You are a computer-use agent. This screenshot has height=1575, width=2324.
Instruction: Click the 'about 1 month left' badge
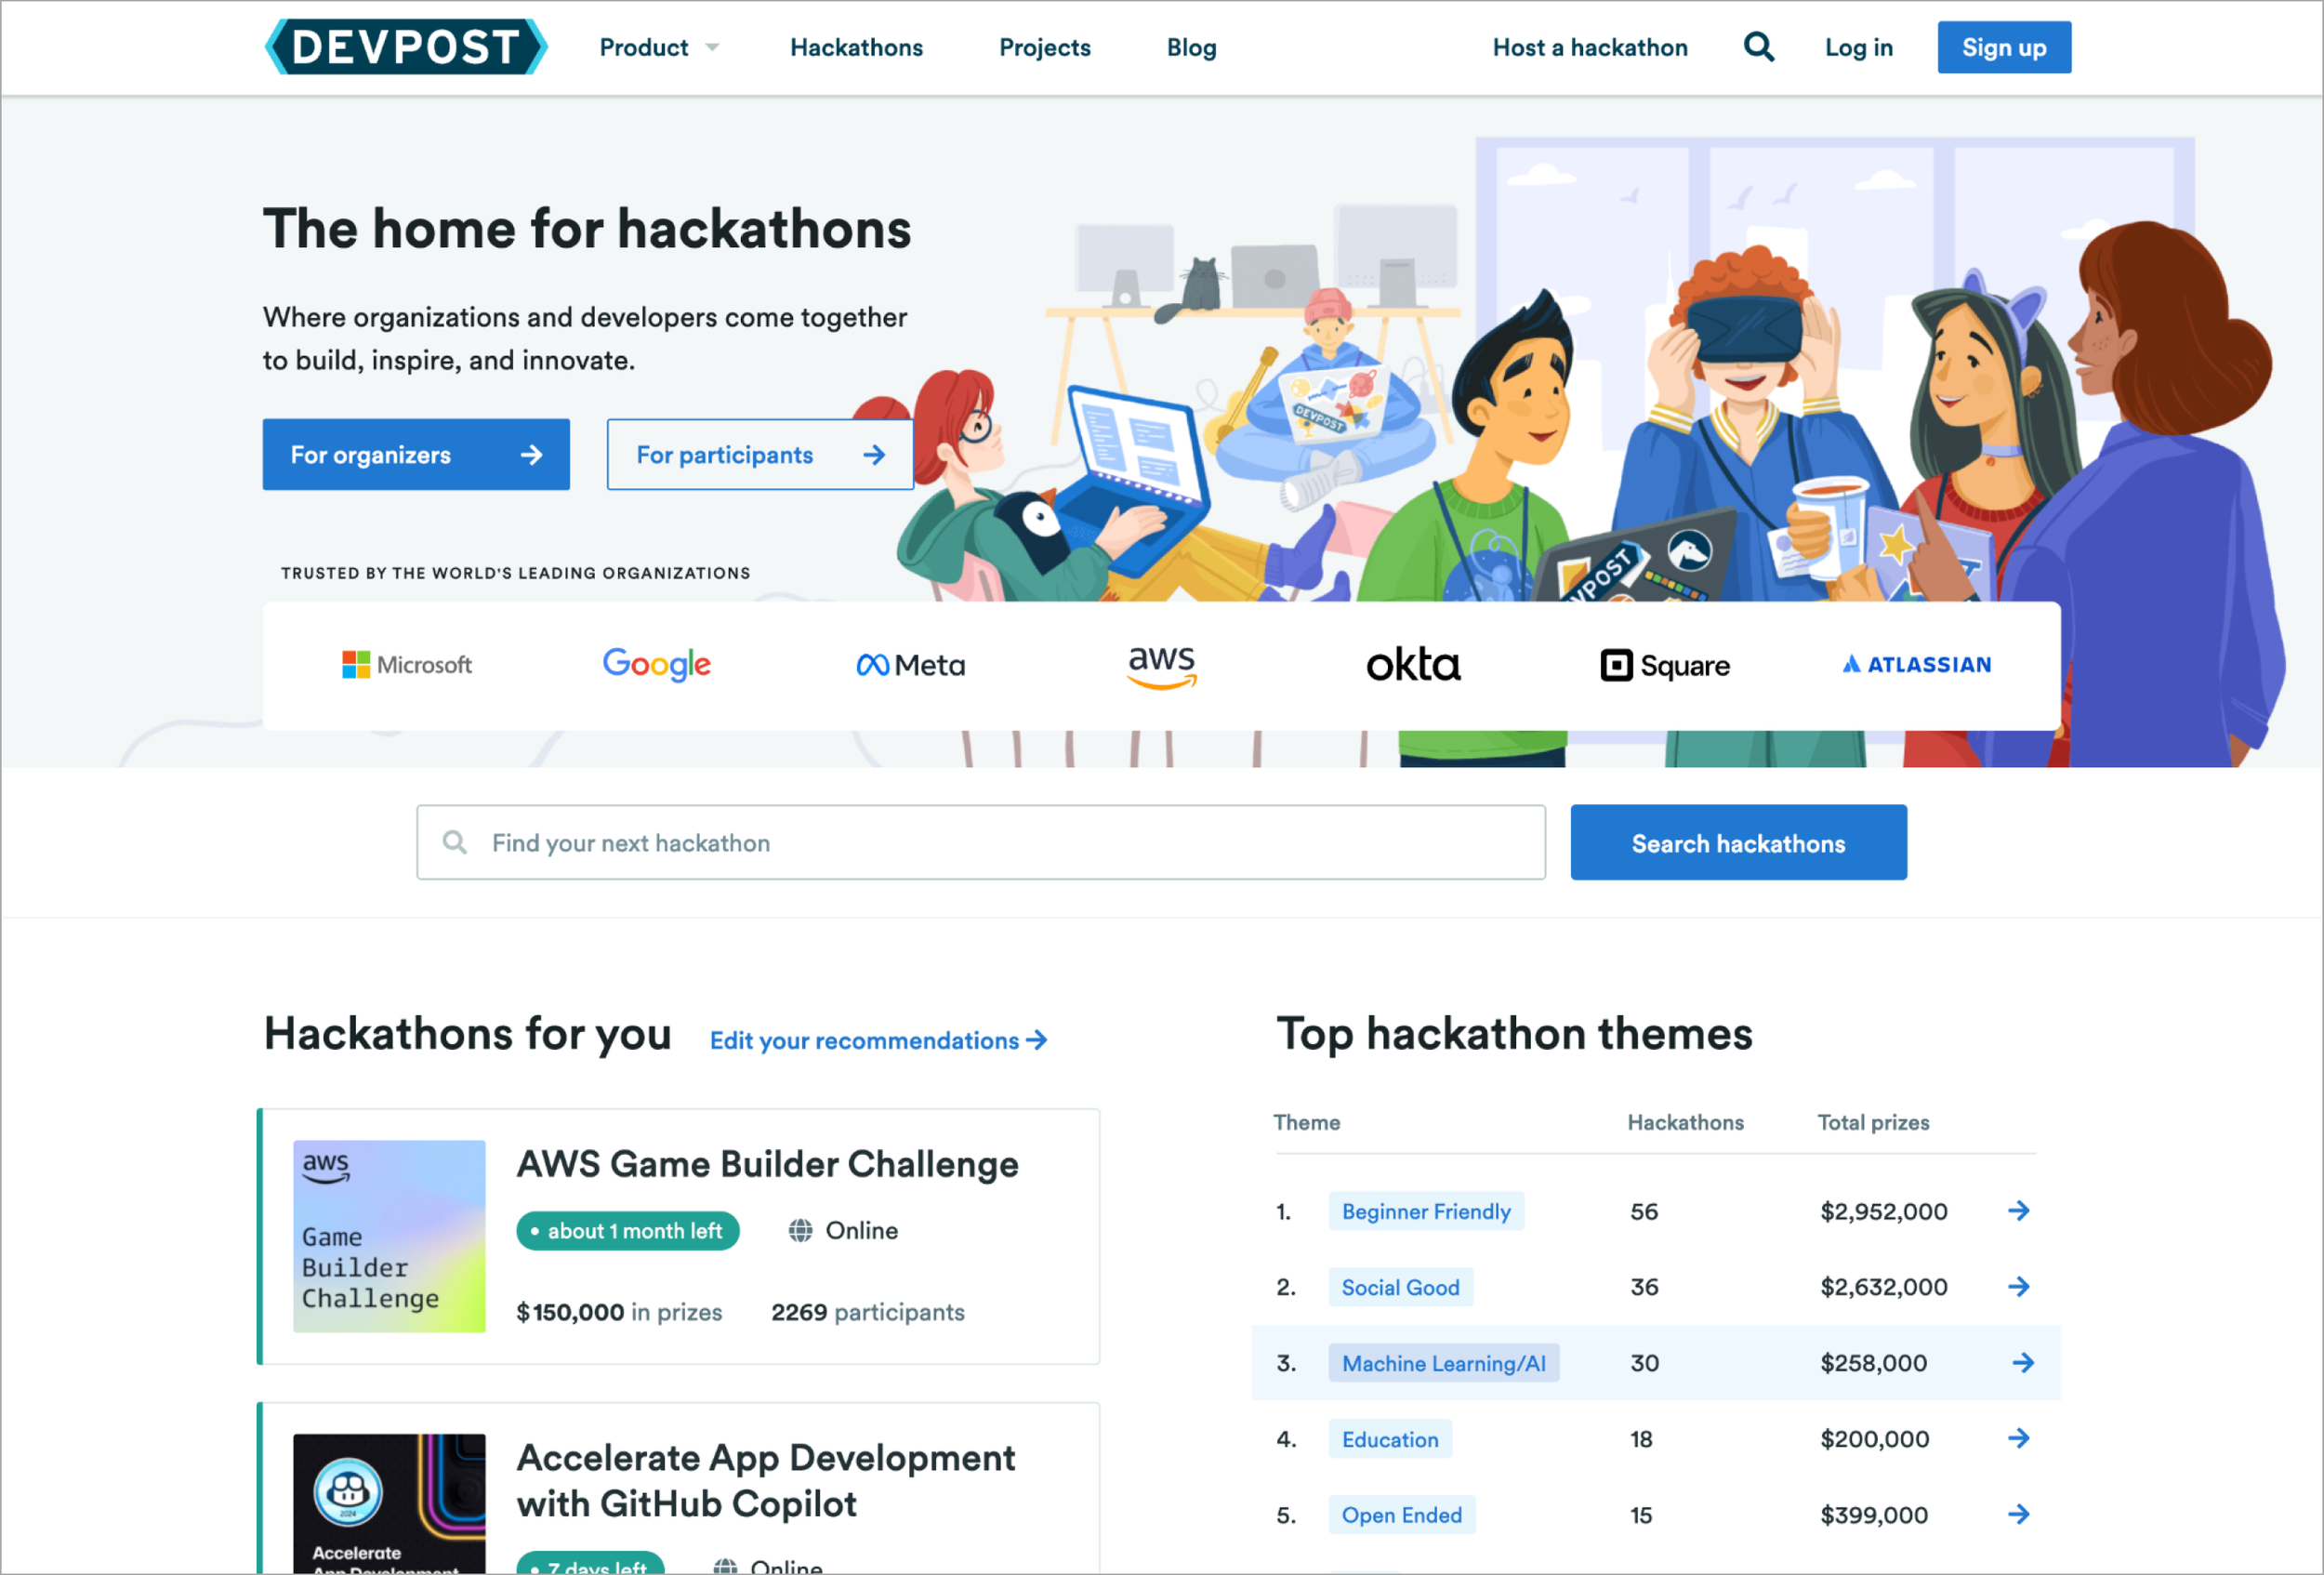628,1231
